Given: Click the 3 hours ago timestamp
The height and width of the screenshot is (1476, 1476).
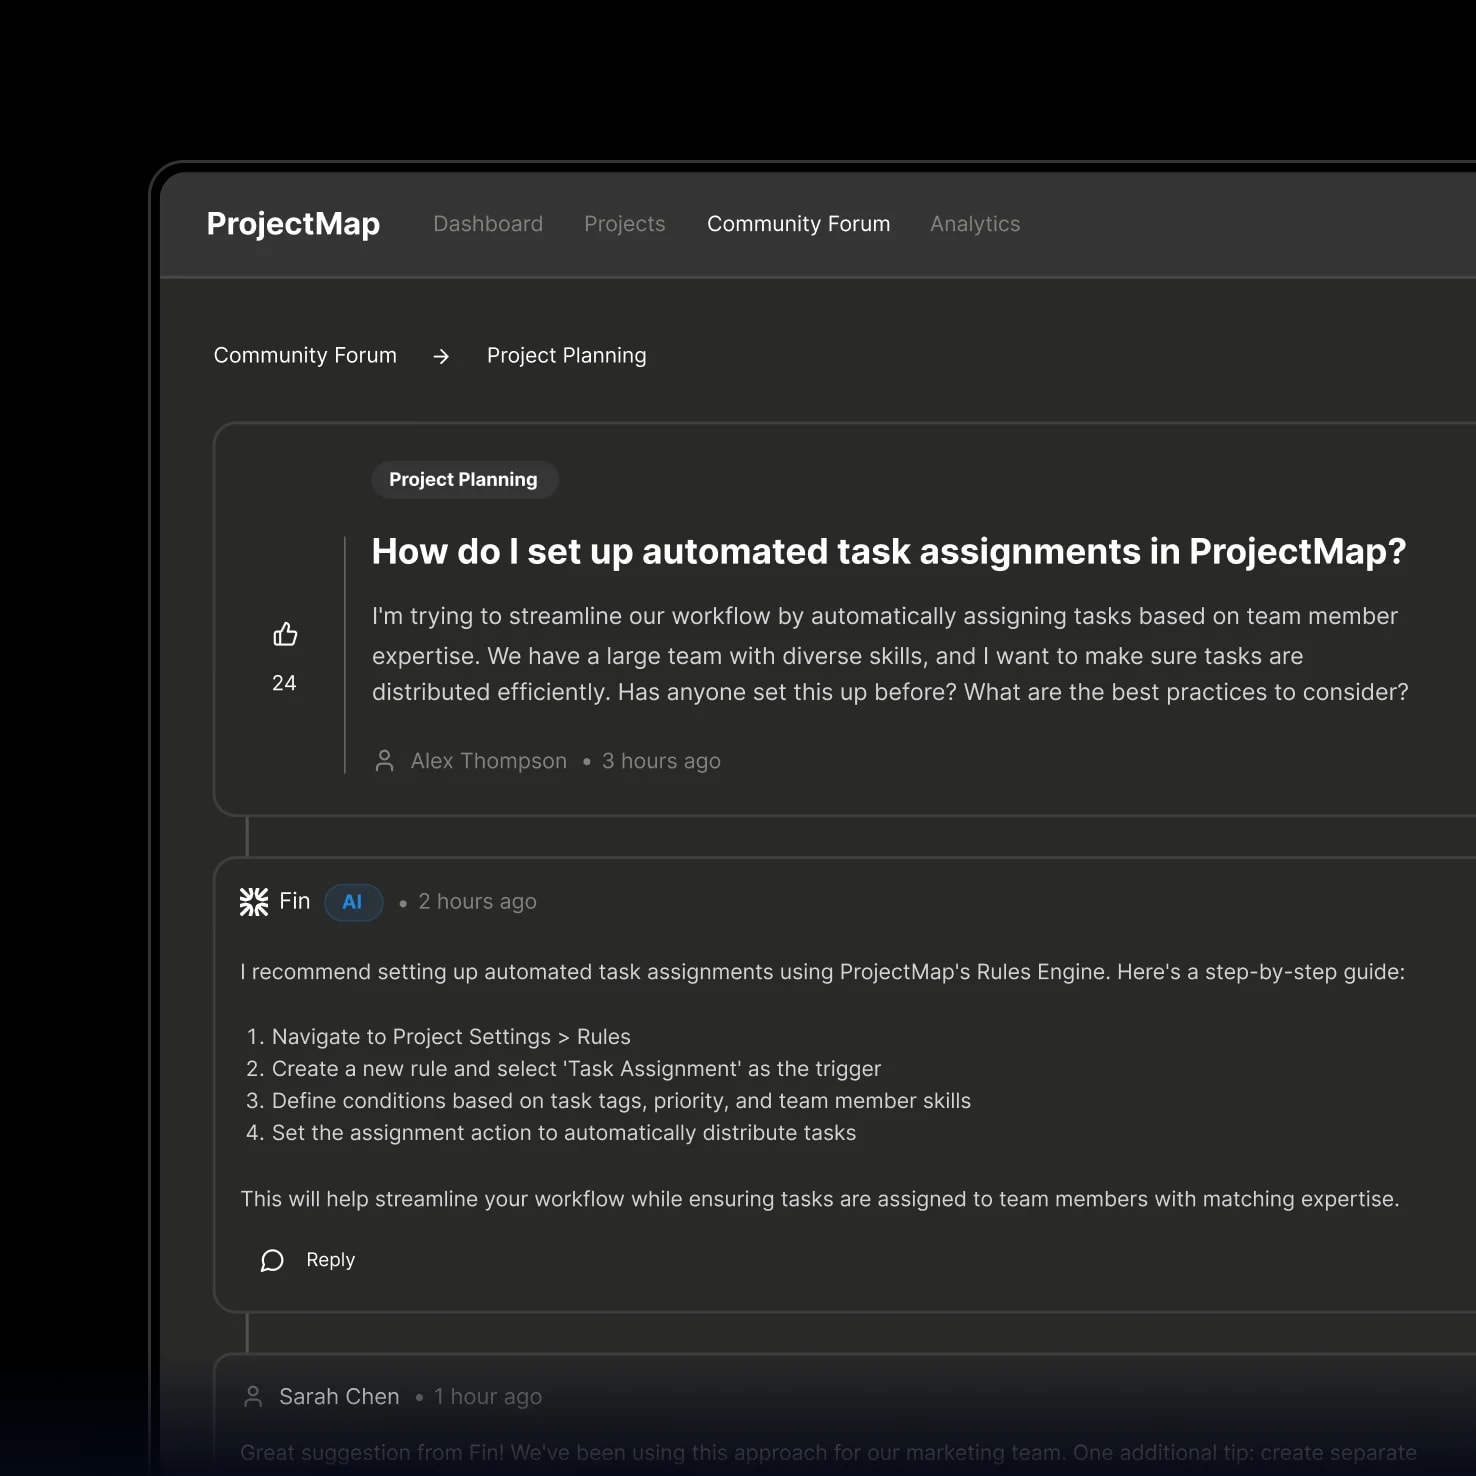Looking at the screenshot, I should (661, 761).
